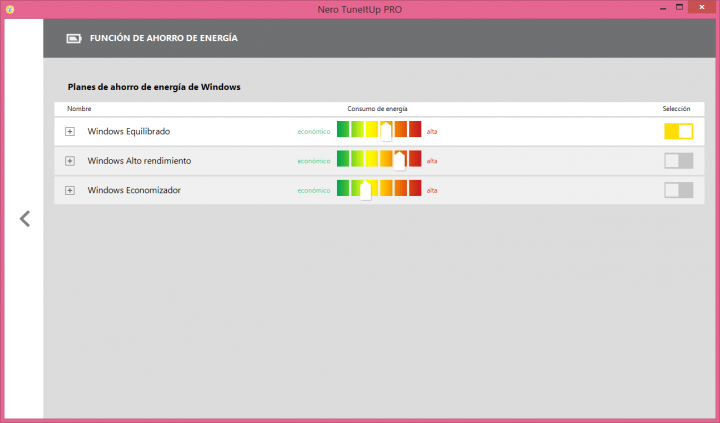Turn off the Windows Equilibrado toggle
The image size is (720, 423).
(678, 131)
